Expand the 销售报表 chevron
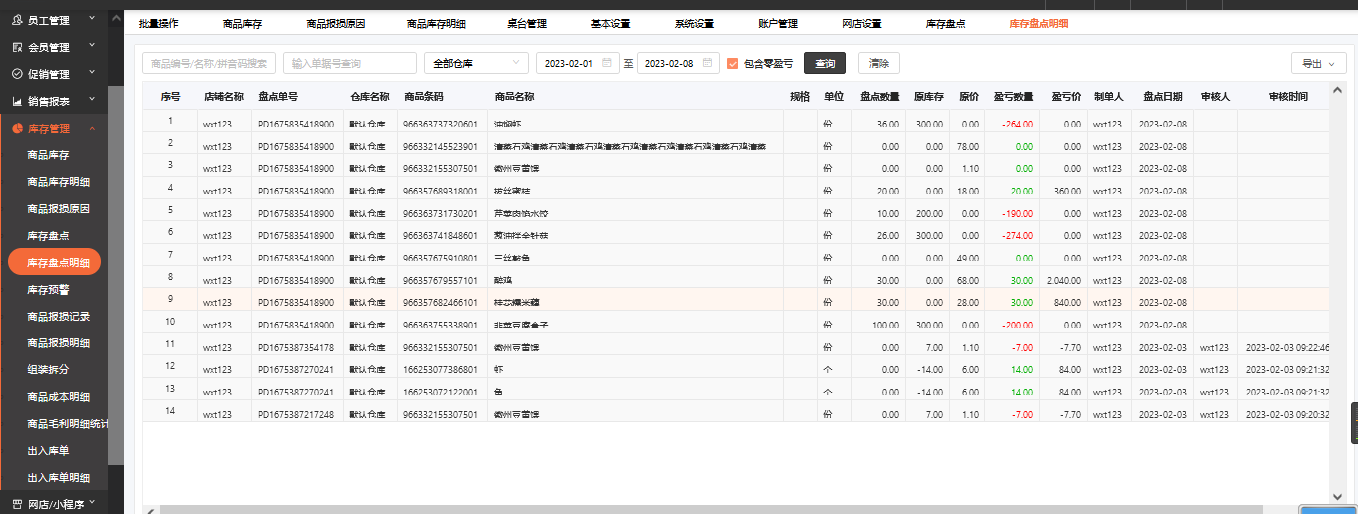Screen dimensions: 1358x514 click(x=92, y=101)
